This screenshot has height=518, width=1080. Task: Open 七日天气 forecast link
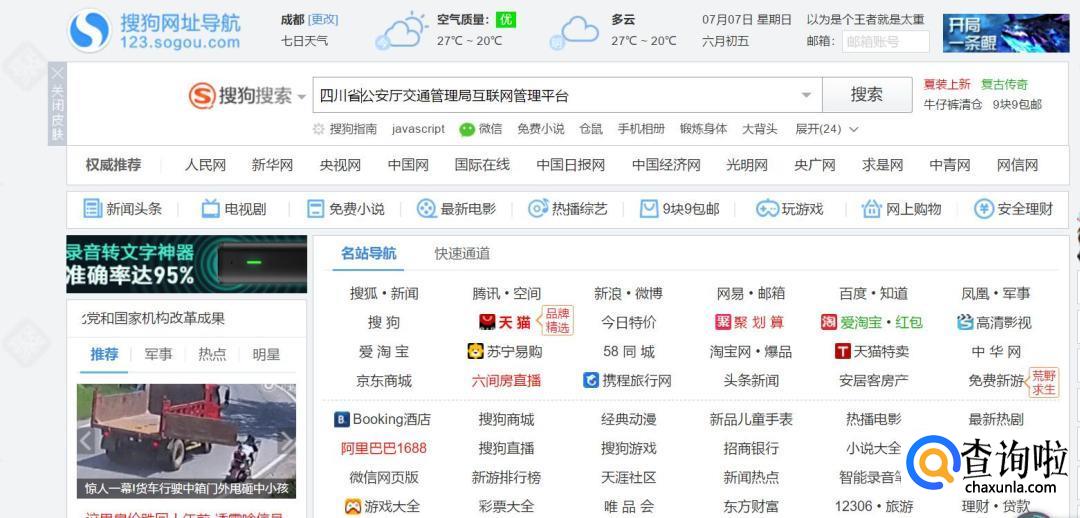click(x=304, y=41)
